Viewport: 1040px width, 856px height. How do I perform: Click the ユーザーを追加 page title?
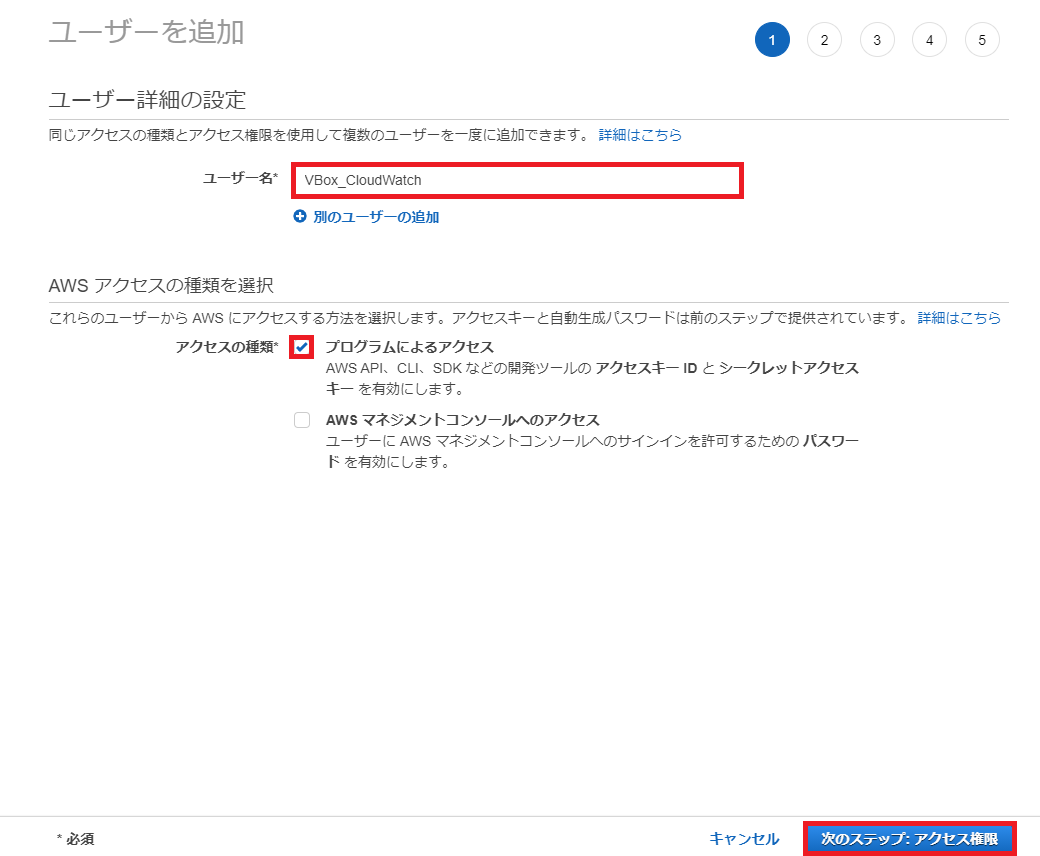coord(147,32)
